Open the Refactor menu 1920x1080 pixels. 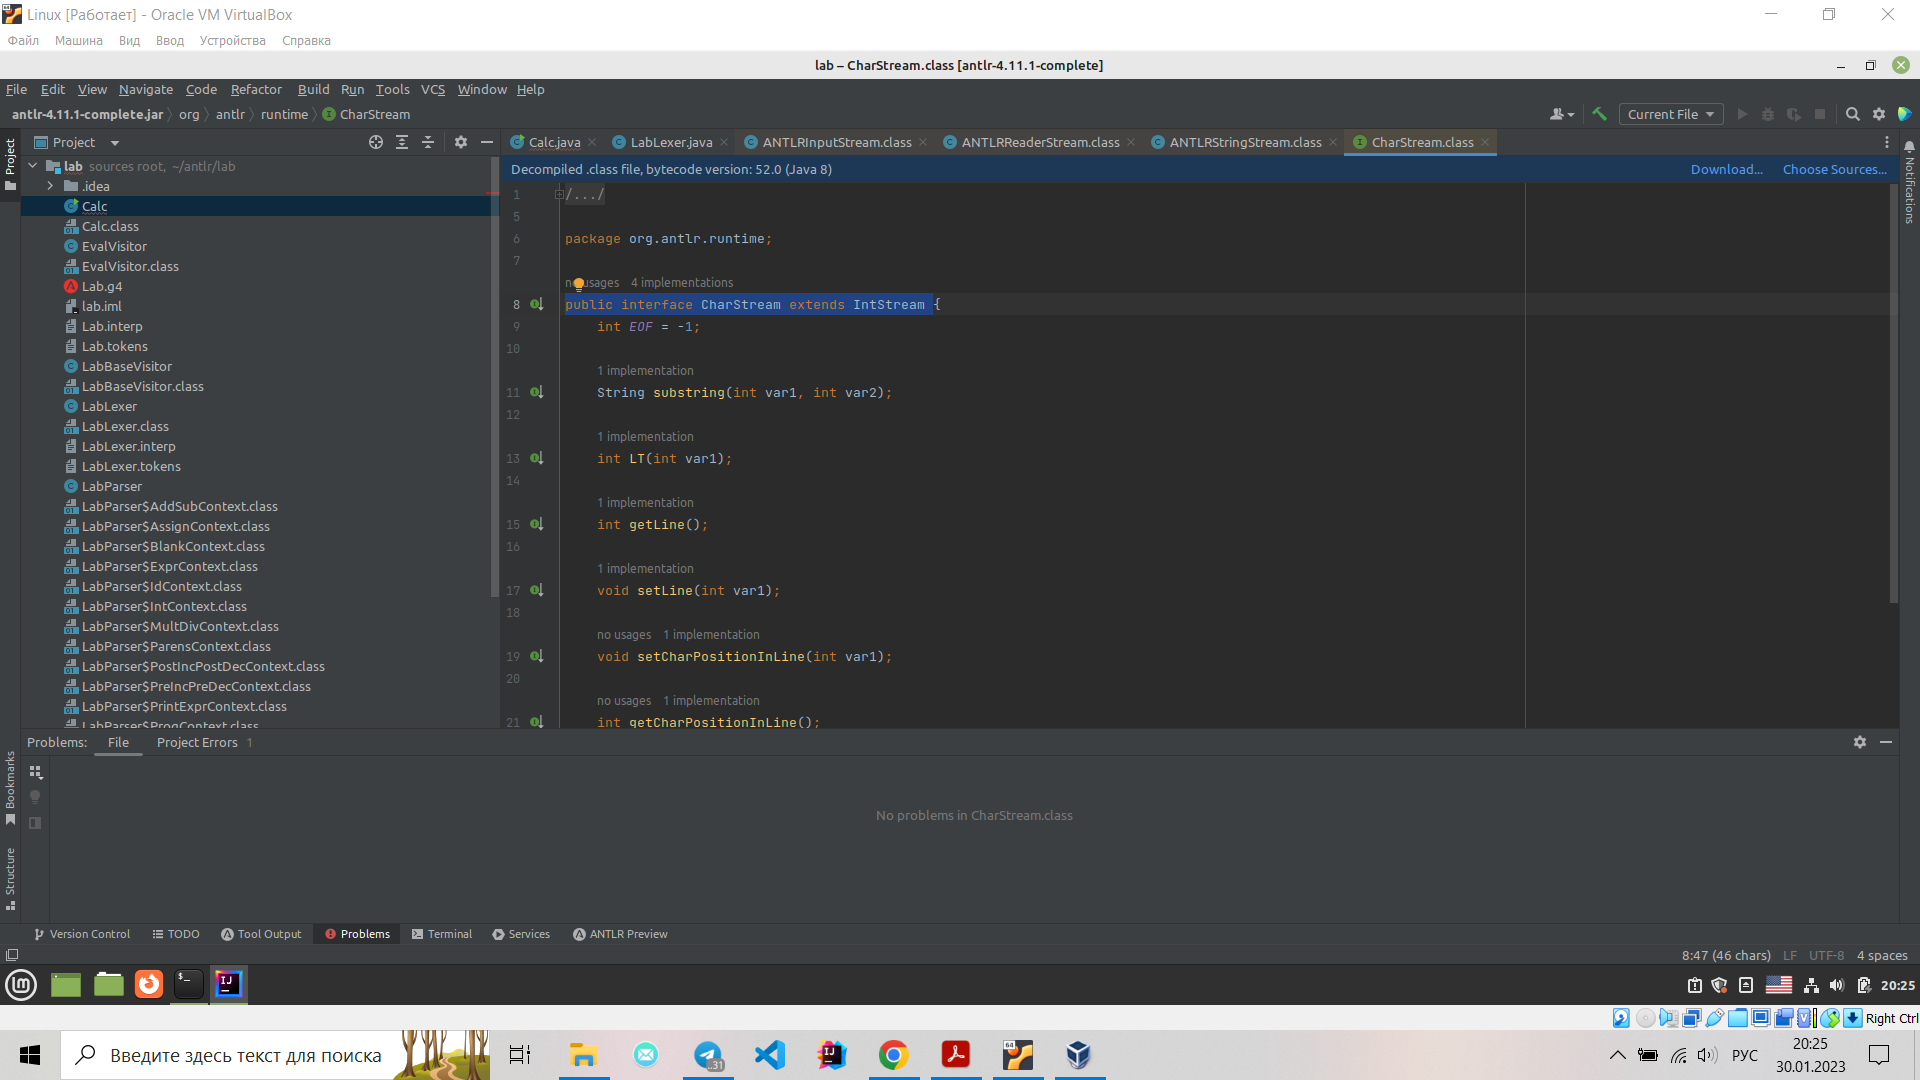point(256,89)
